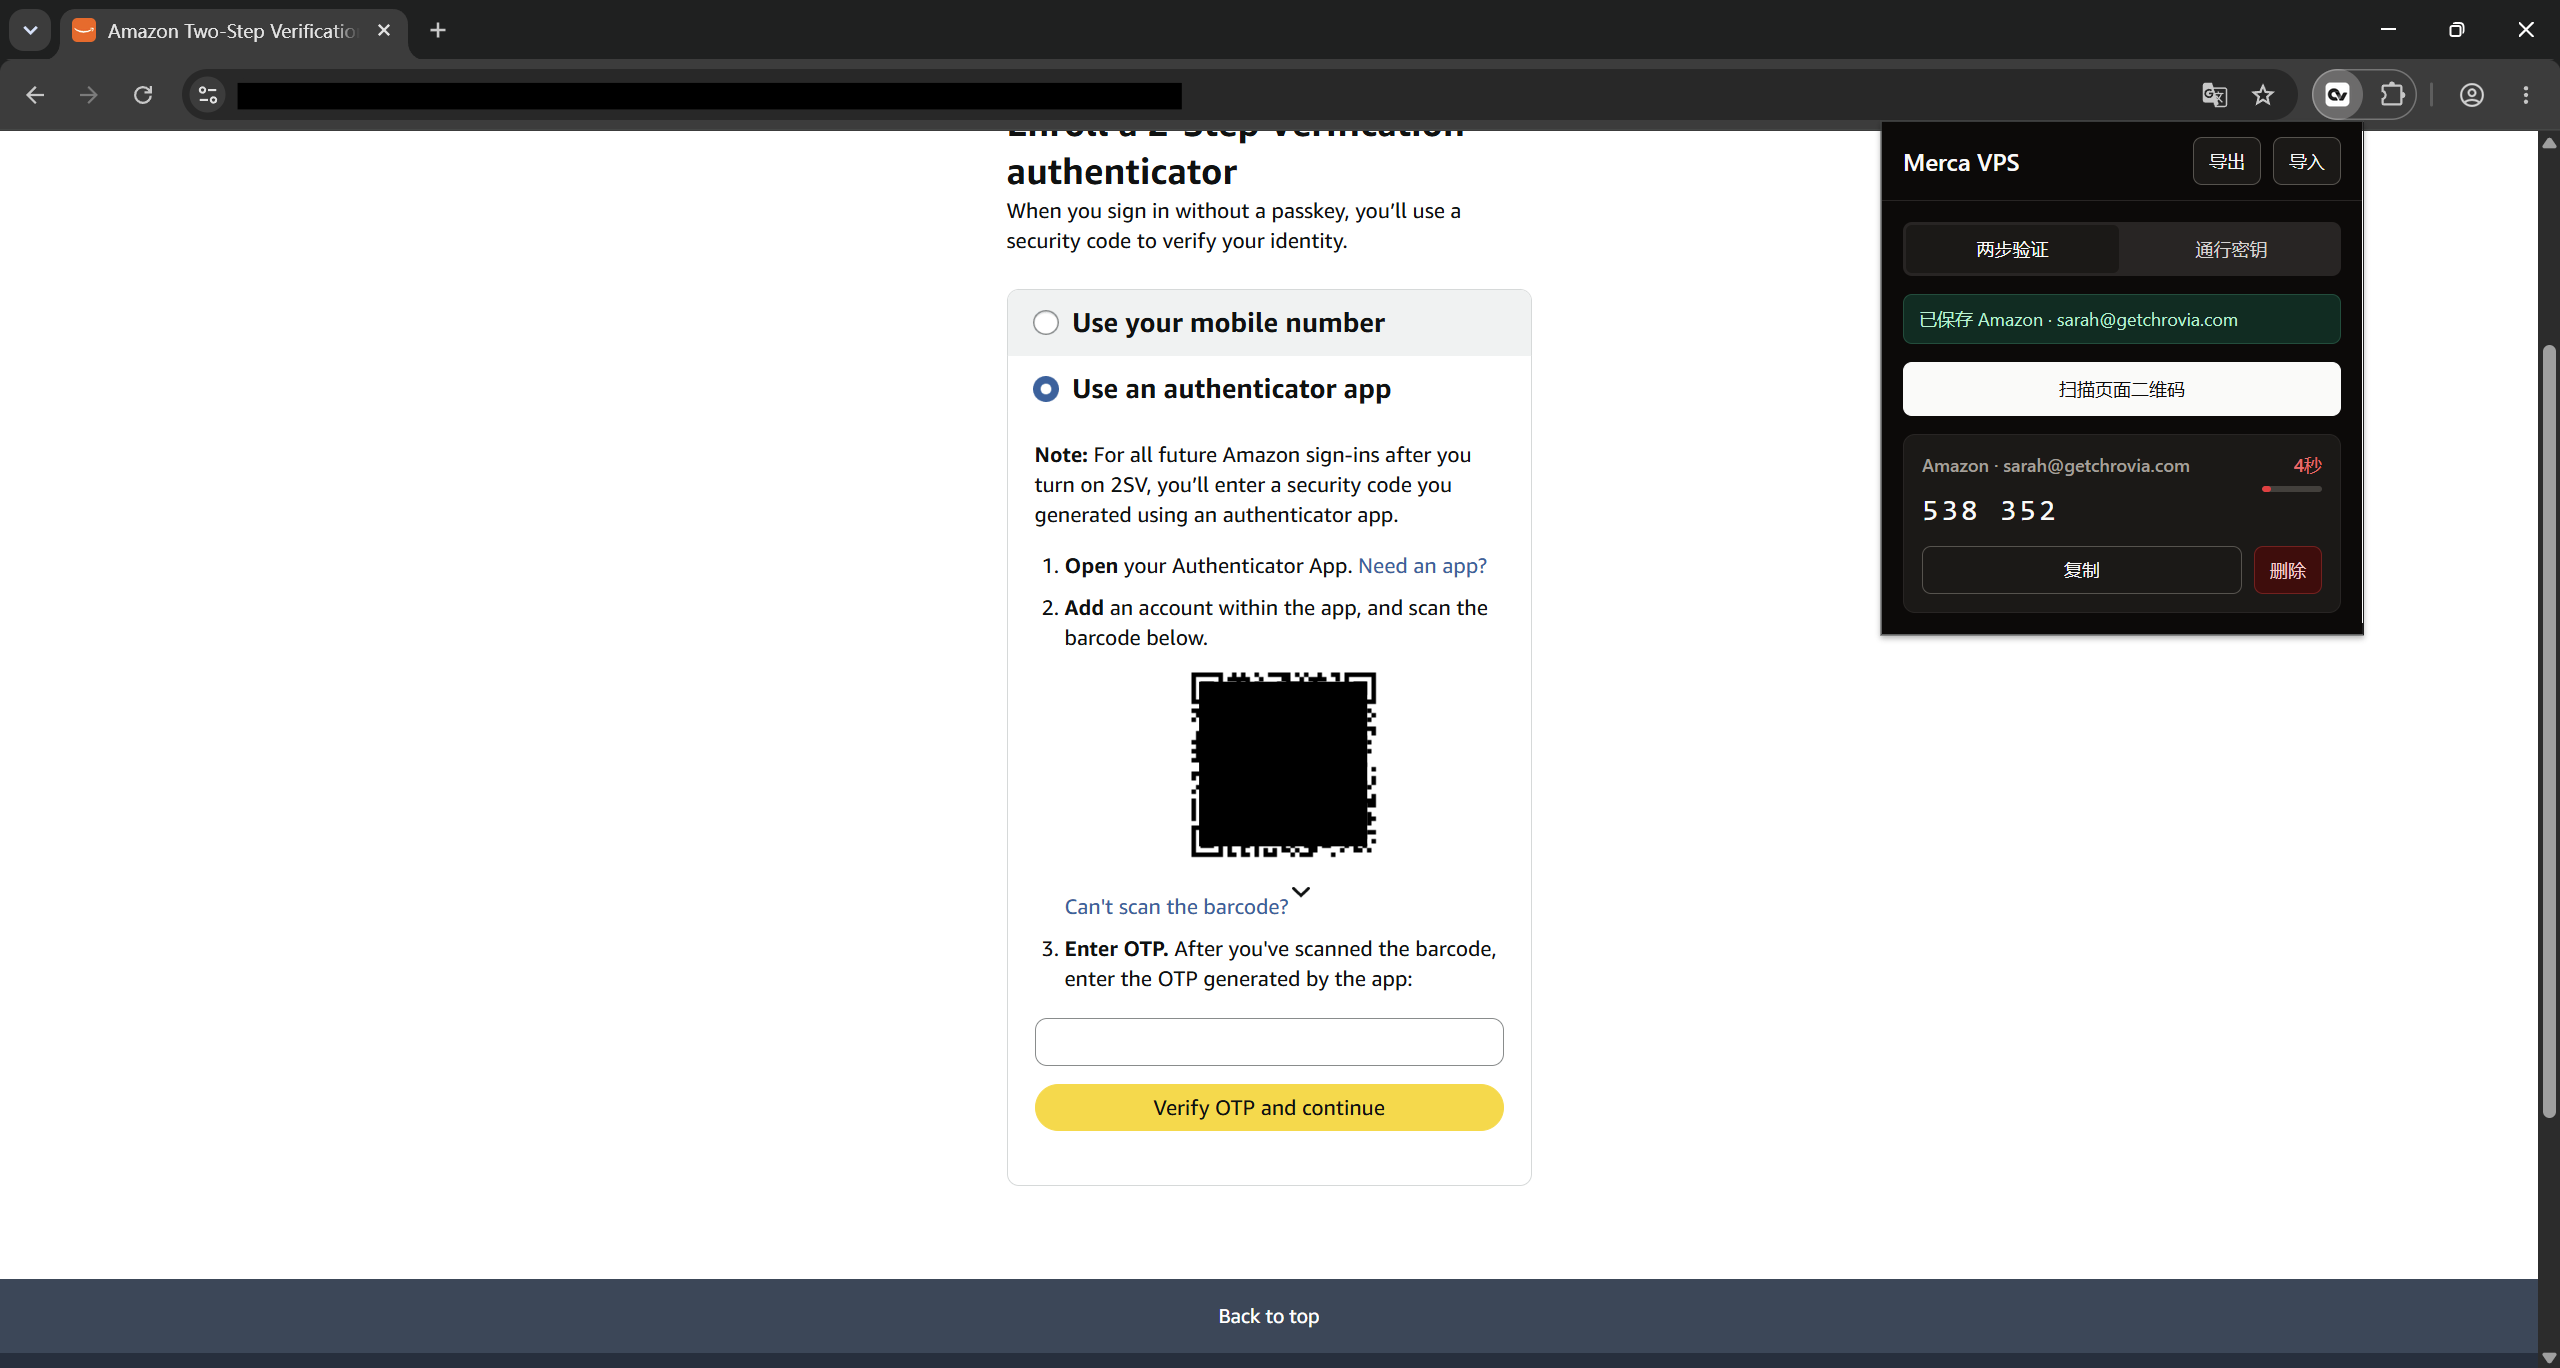Image resolution: width=2560 pixels, height=1368 pixels.
Task: Go back to the previous page
Action: coord(35,95)
